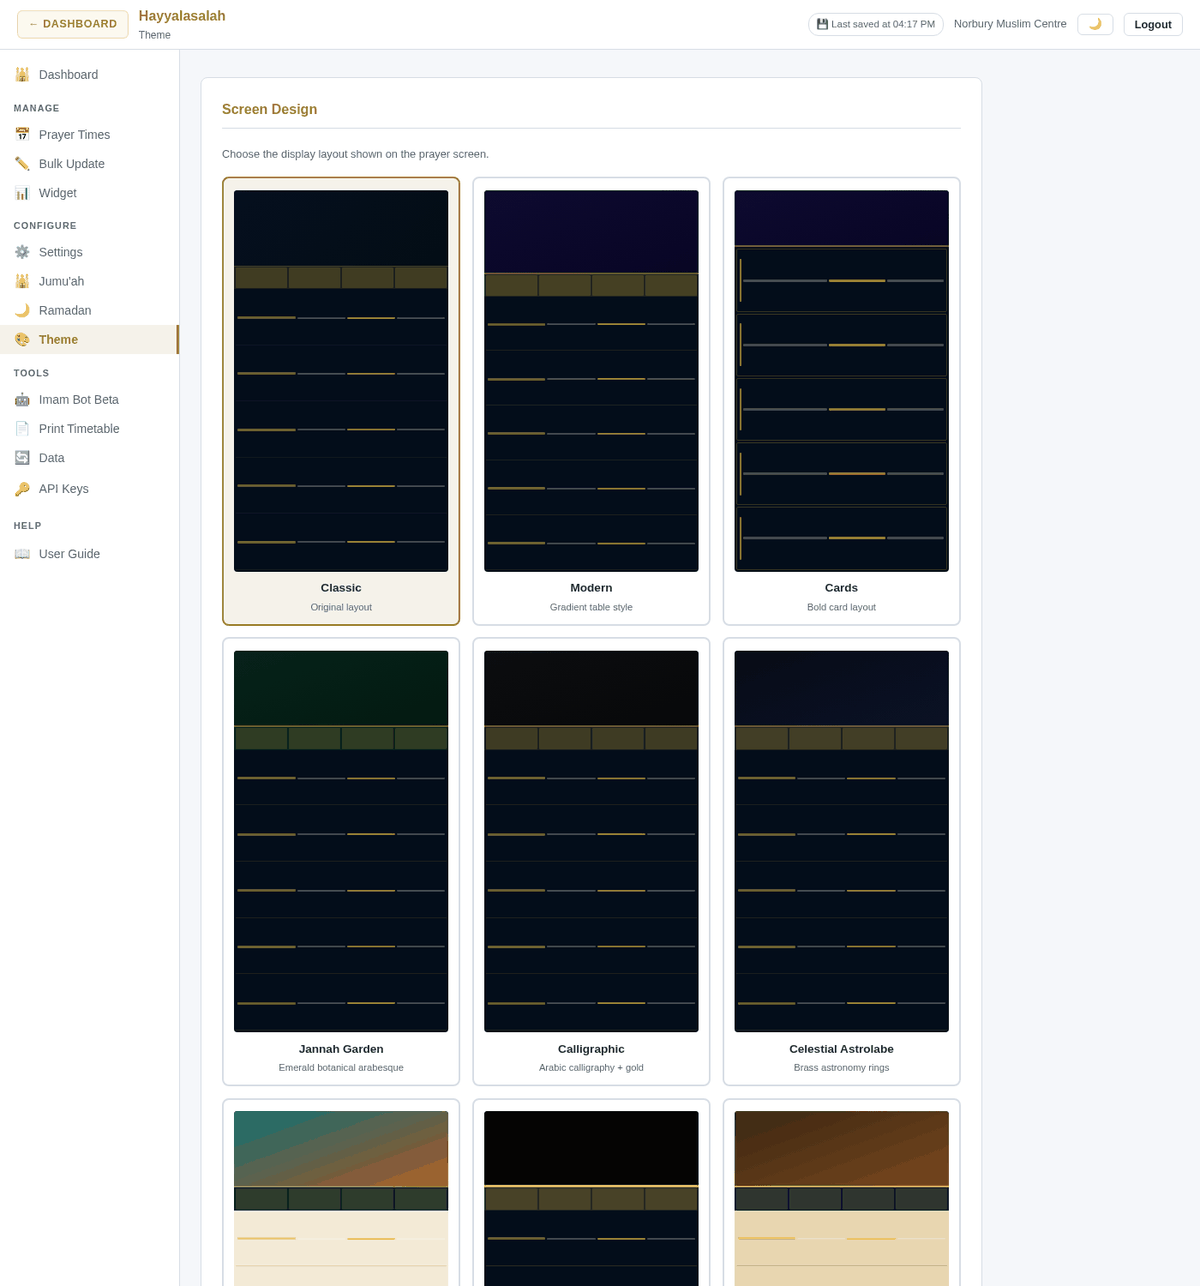Click the Imam Bot robot icon

click(22, 399)
